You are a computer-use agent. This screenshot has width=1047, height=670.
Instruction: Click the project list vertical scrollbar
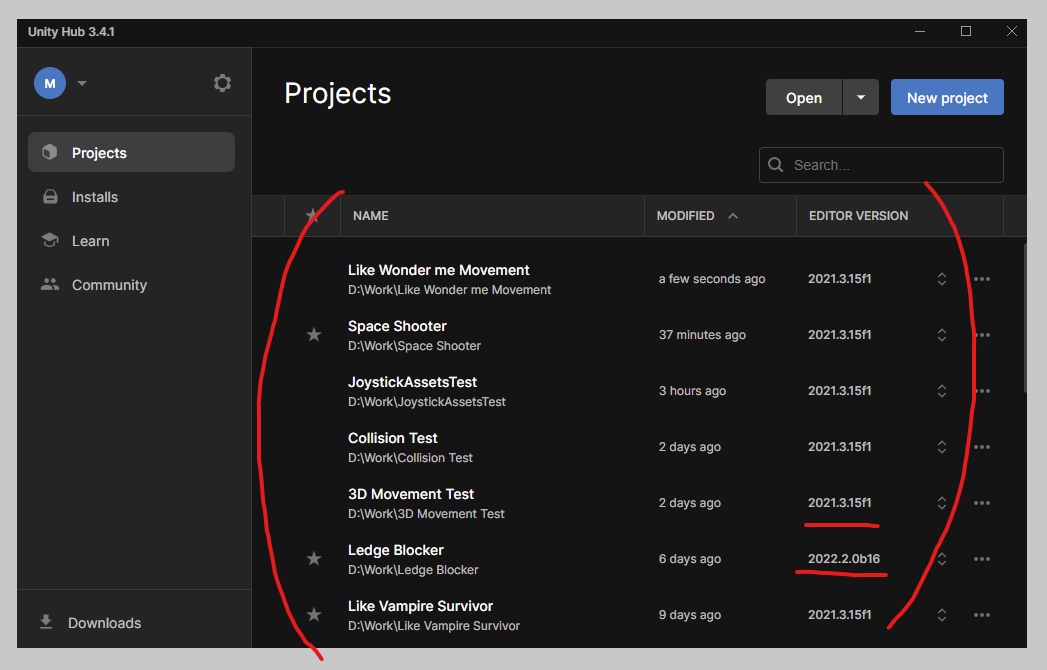click(x=1025, y=318)
